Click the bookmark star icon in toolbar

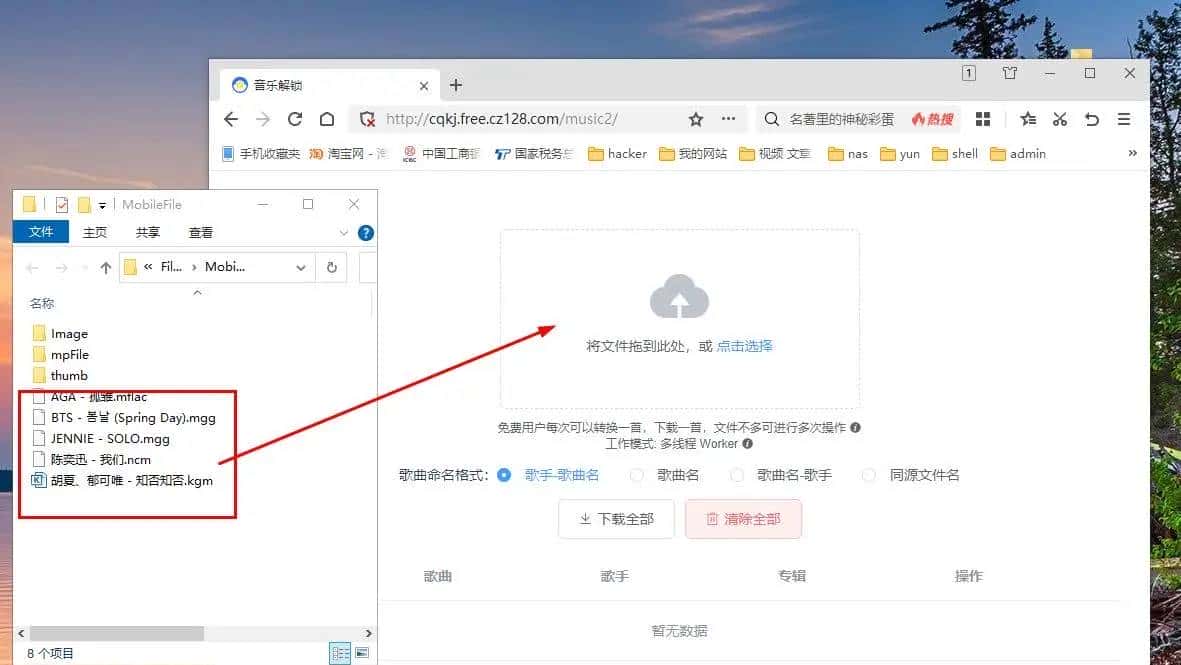1028,119
